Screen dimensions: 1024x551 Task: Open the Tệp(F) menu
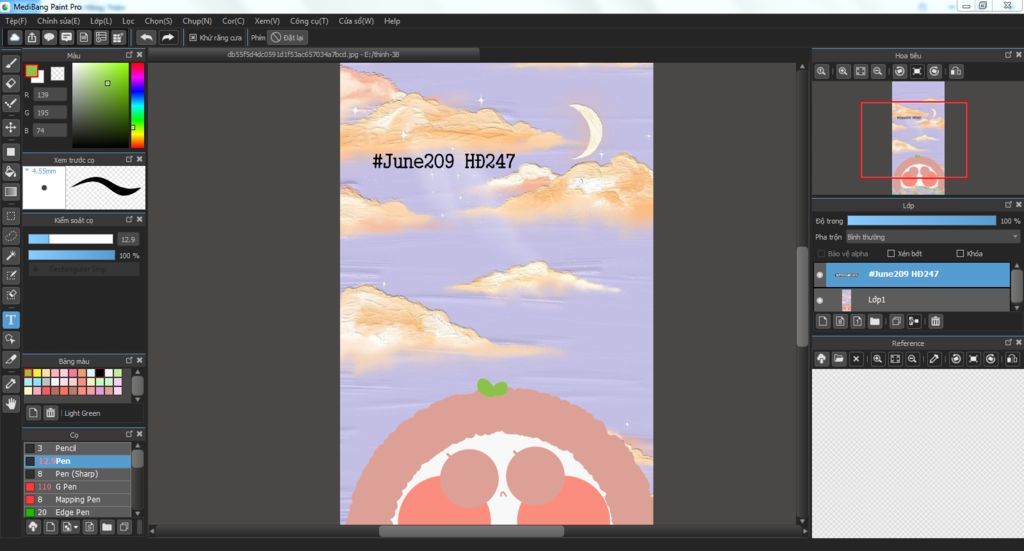[x=16, y=21]
